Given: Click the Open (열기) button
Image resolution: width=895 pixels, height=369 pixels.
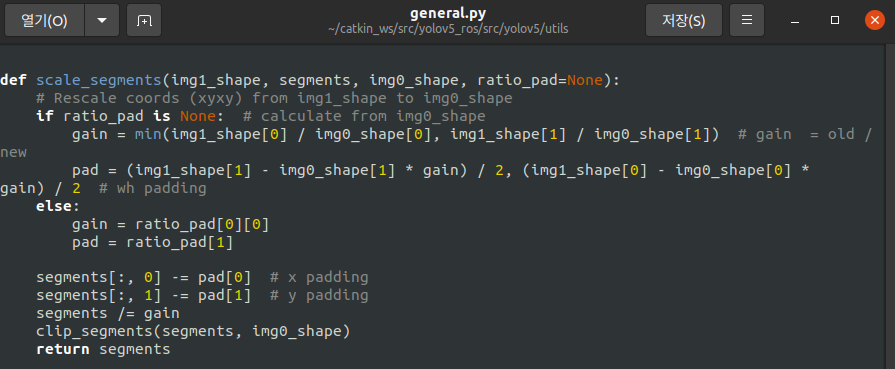Looking at the screenshot, I should pyautogui.click(x=45, y=21).
